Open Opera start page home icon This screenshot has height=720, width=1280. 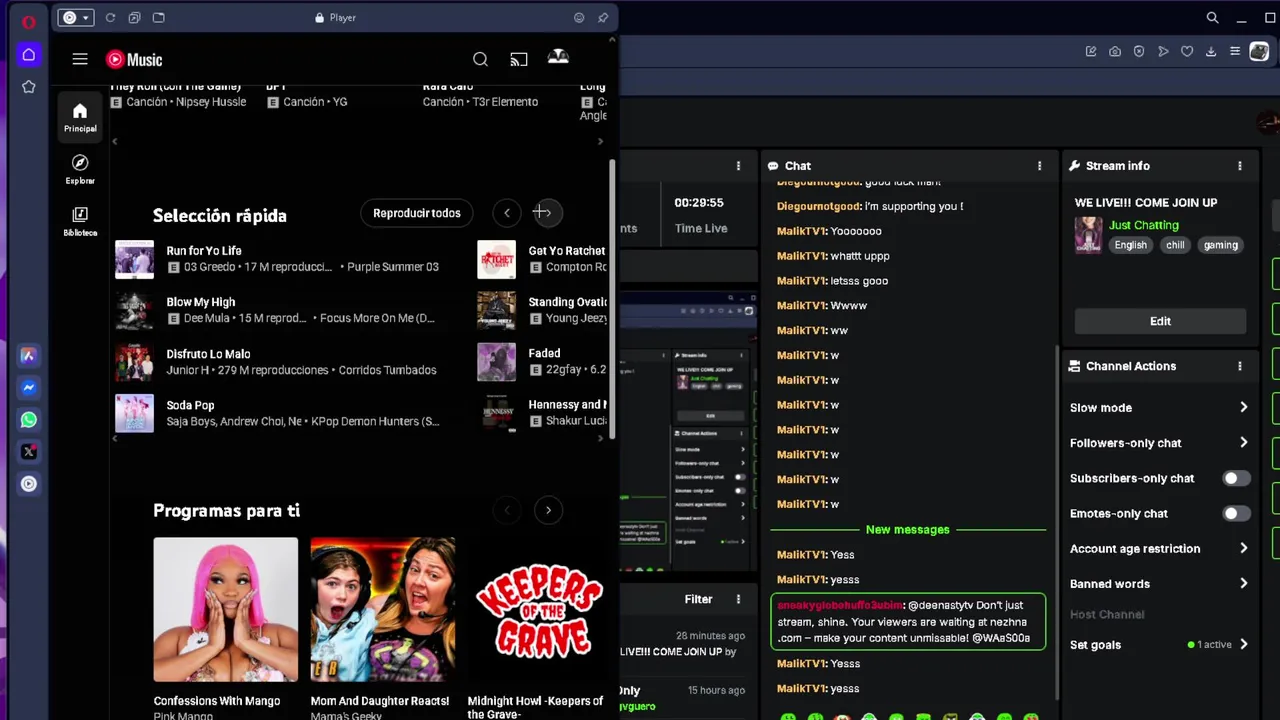pyautogui.click(x=28, y=55)
